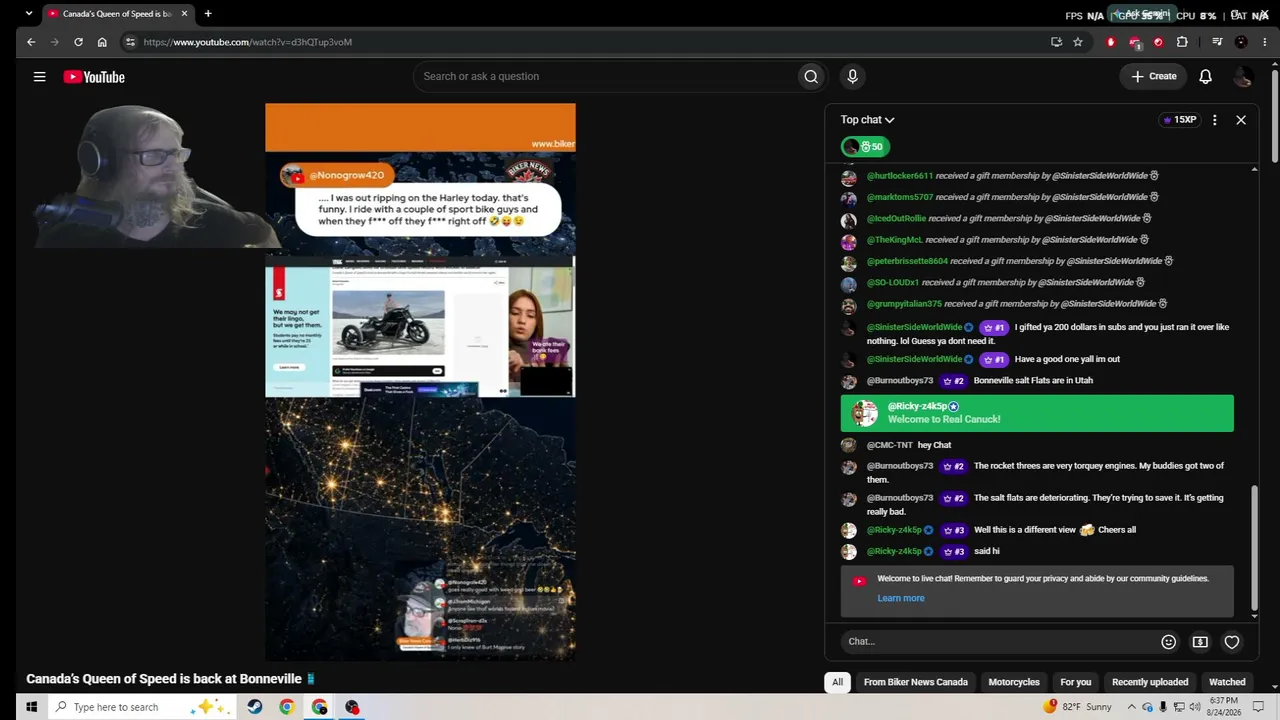Open the tab search dropdown arrow
Screen dimensions: 1280x720
pos(28,14)
